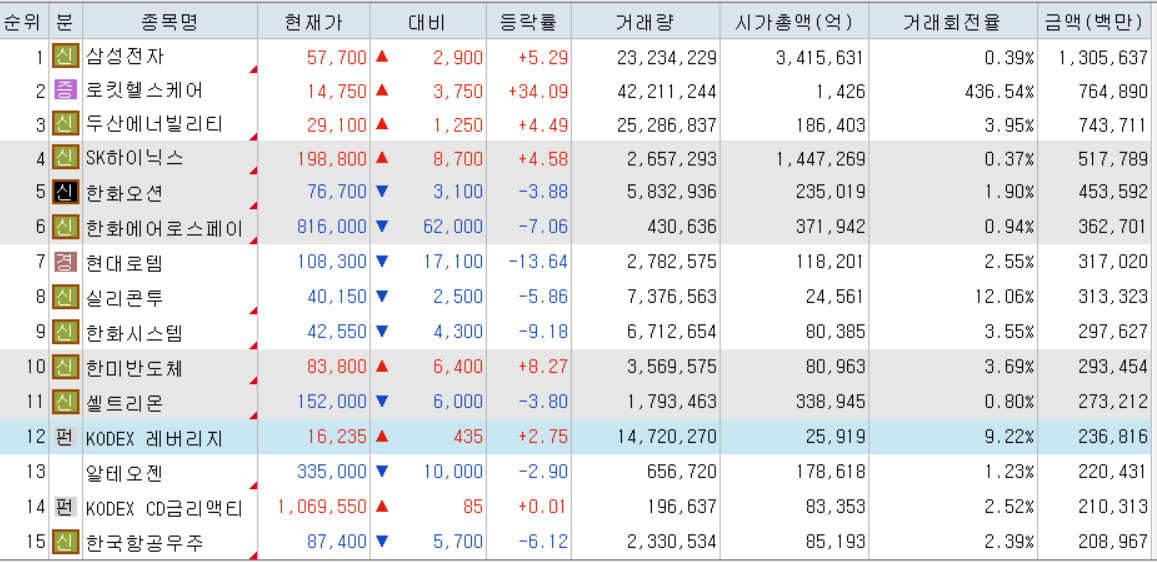Click the purple 증 badge next to 로킷헬스케어
The width and height of the screenshot is (1157, 562).
tap(66, 91)
